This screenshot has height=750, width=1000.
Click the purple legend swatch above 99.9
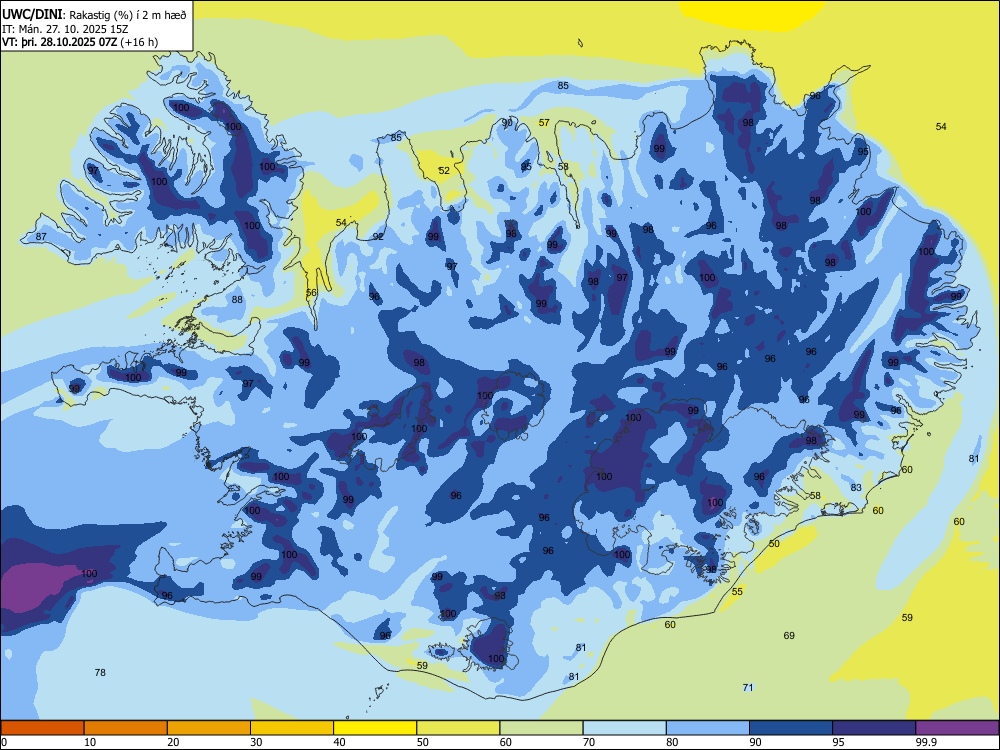[x=957, y=728]
